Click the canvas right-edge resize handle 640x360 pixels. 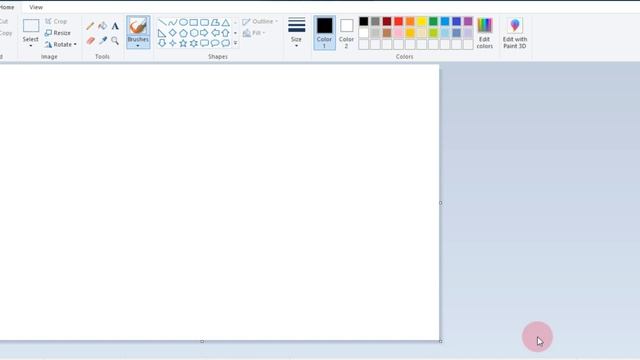441,202
